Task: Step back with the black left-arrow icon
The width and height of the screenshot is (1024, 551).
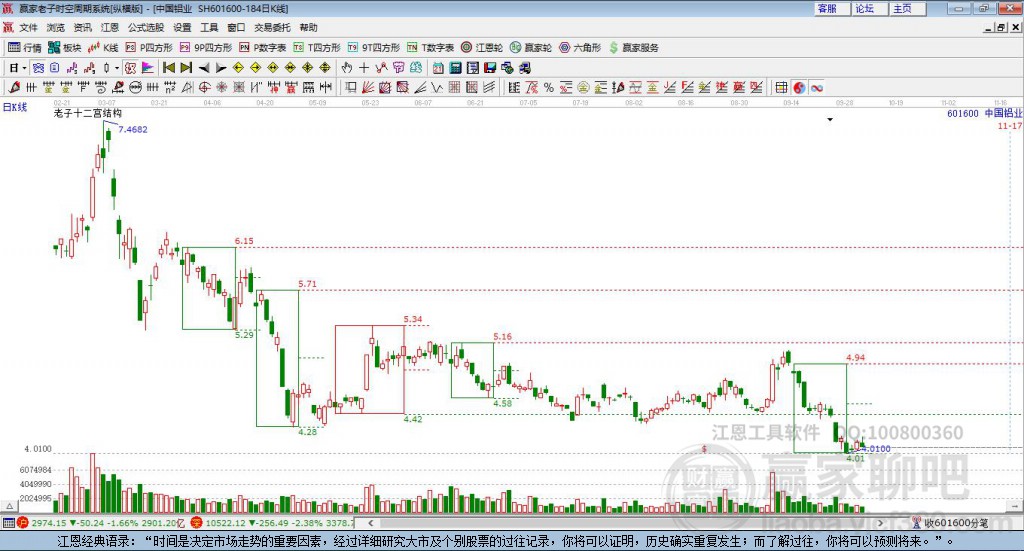Action: (x=204, y=68)
